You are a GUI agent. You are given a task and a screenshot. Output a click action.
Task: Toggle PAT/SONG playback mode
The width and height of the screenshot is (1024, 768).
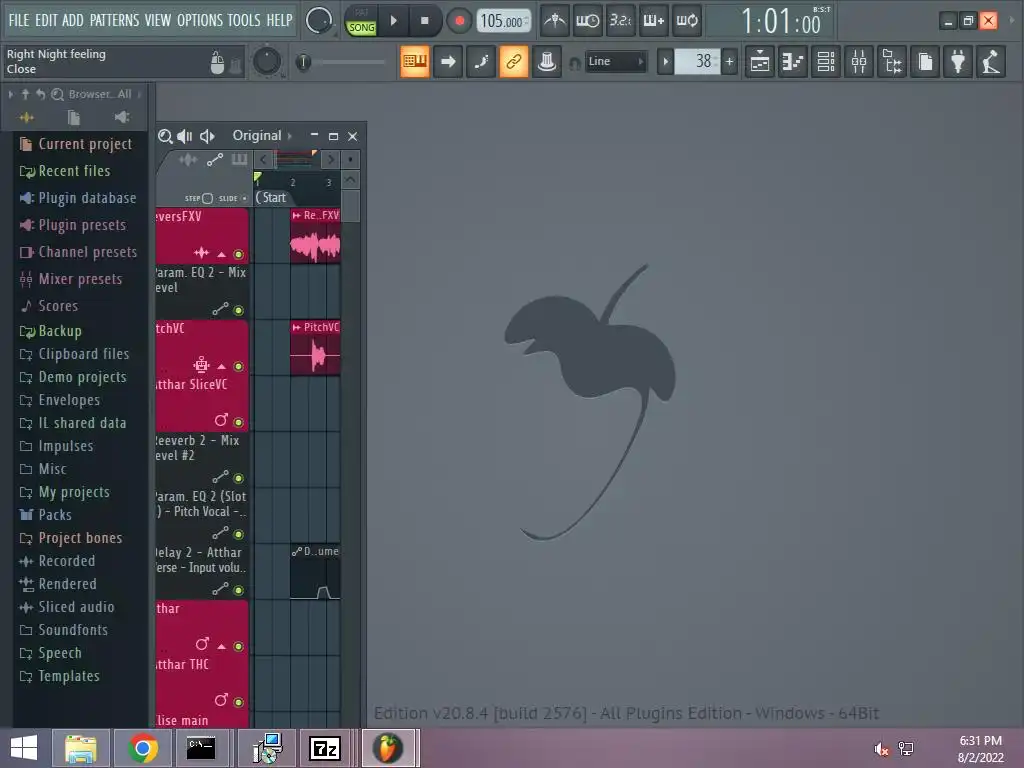[x=361, y=21]
